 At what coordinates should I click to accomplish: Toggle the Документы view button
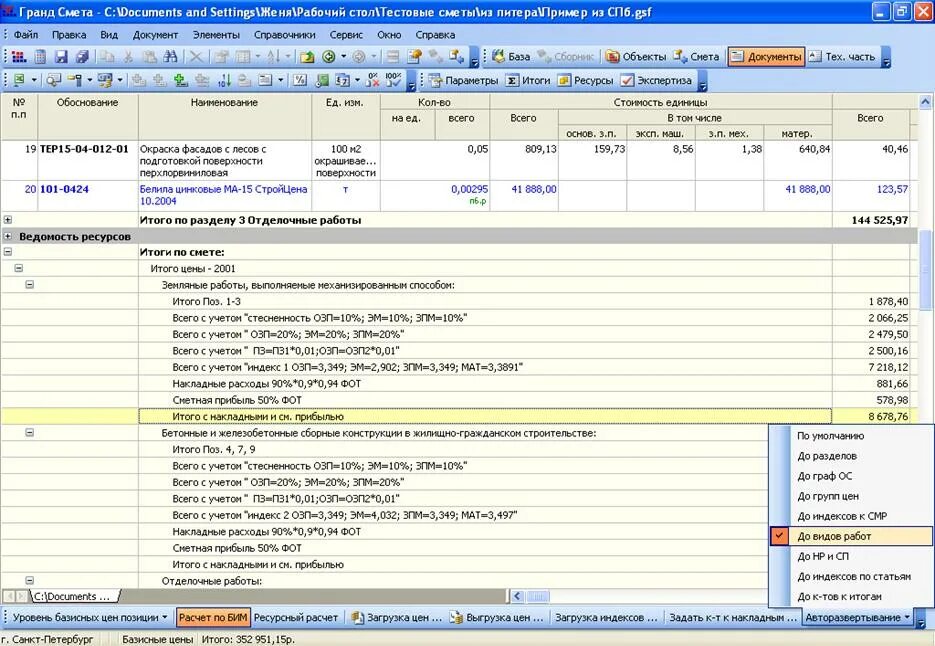coord(766,57)
